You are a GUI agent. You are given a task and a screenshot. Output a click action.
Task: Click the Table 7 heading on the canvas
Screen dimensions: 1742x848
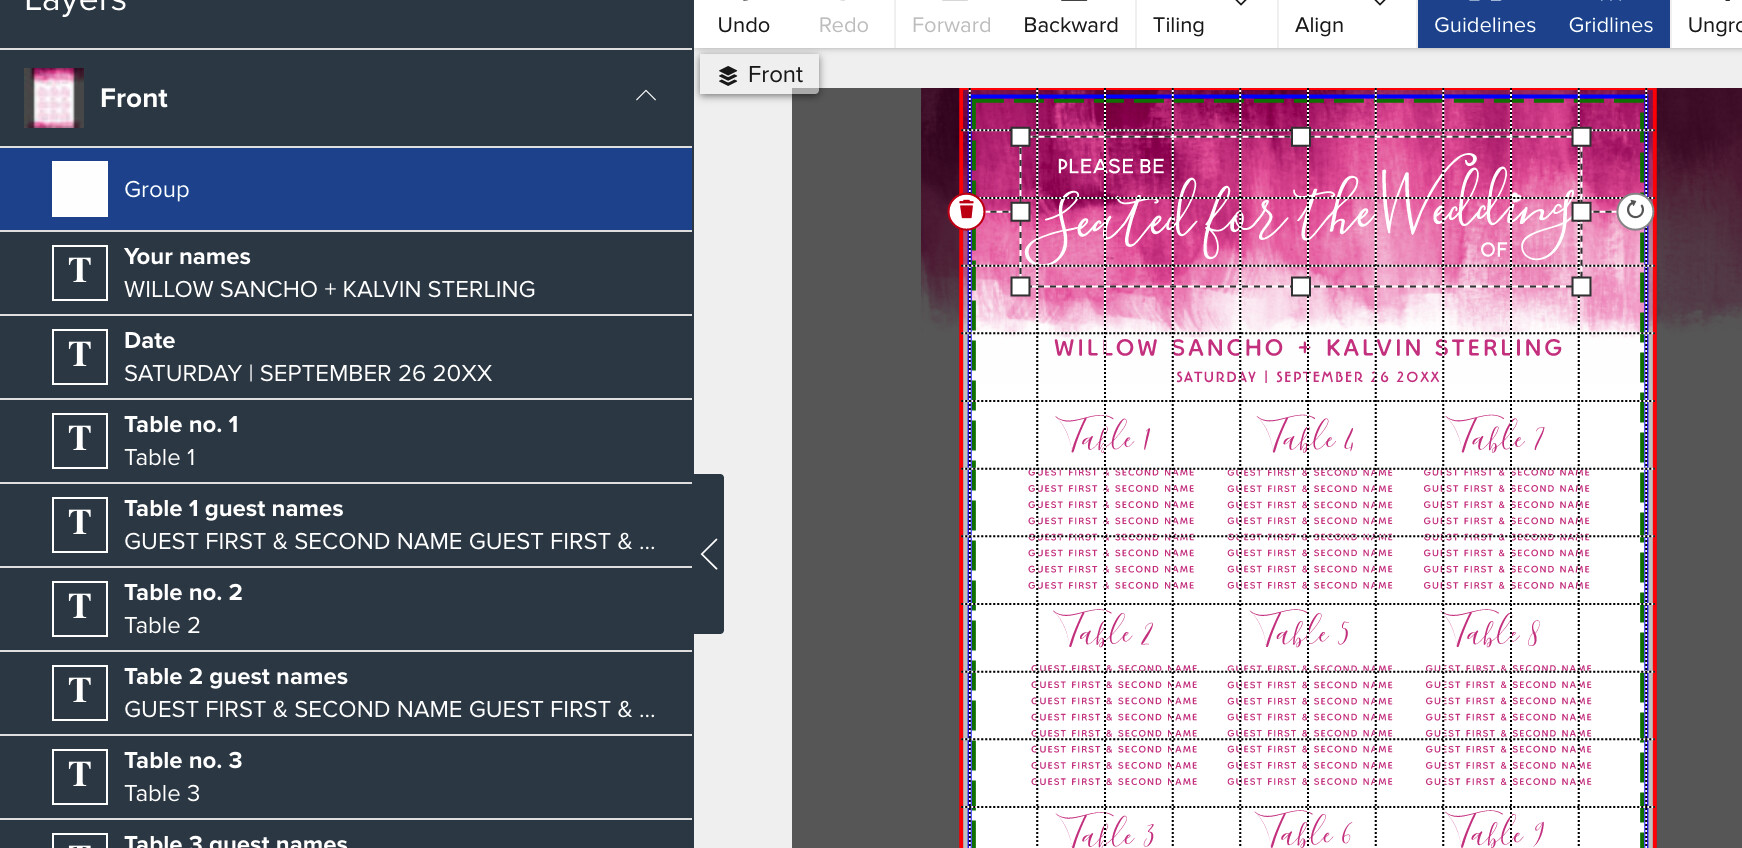point(1498,436)
